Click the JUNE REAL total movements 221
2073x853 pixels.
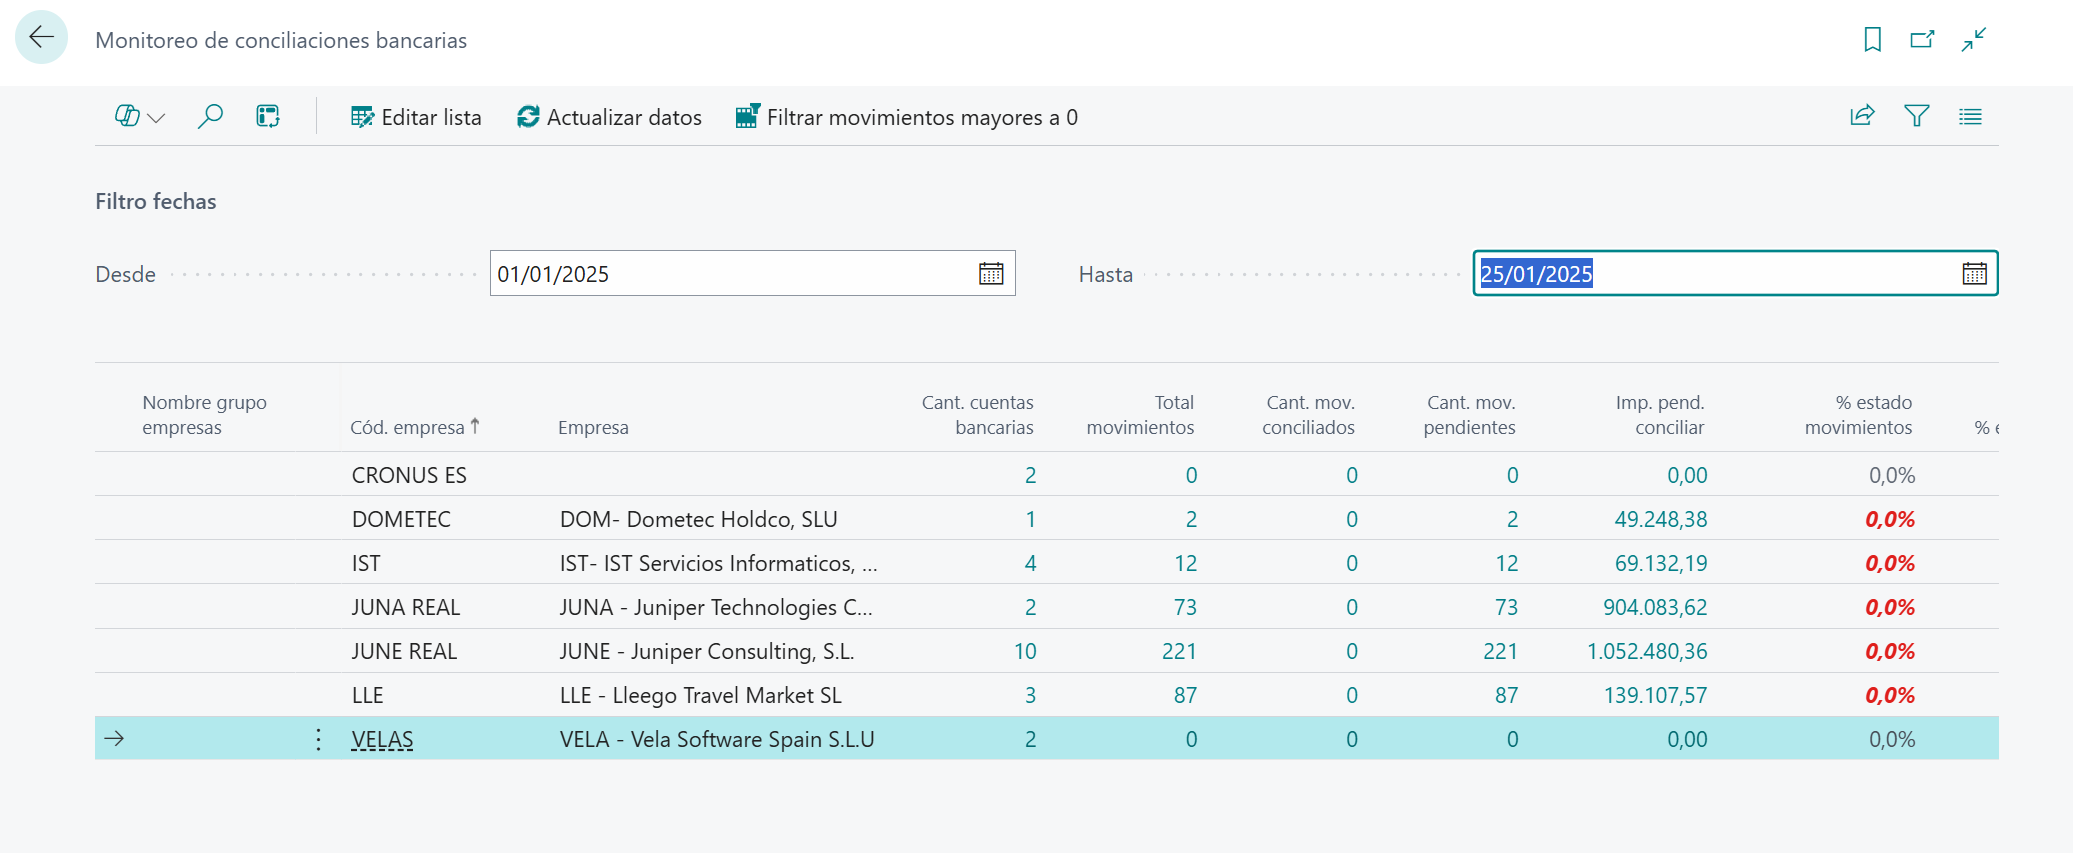click(1179, 651)
